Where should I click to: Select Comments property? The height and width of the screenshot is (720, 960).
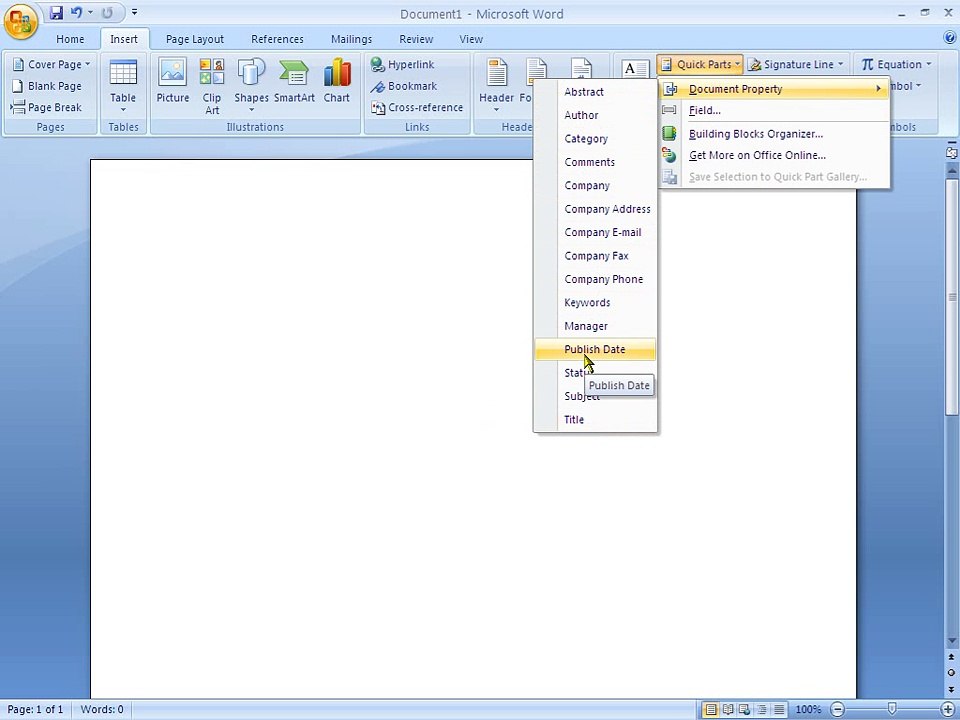[595, 162]
